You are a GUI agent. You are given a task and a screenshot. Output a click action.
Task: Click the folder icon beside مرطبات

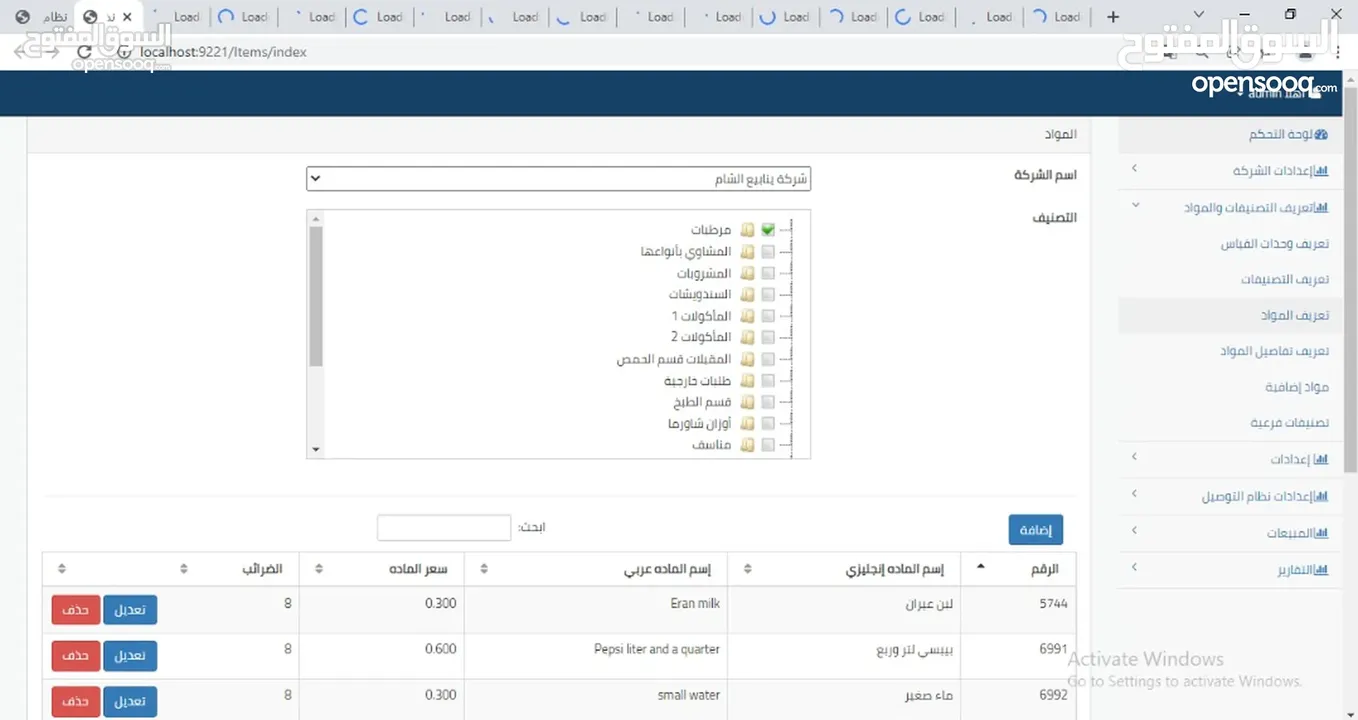click(x=747, y=230)
